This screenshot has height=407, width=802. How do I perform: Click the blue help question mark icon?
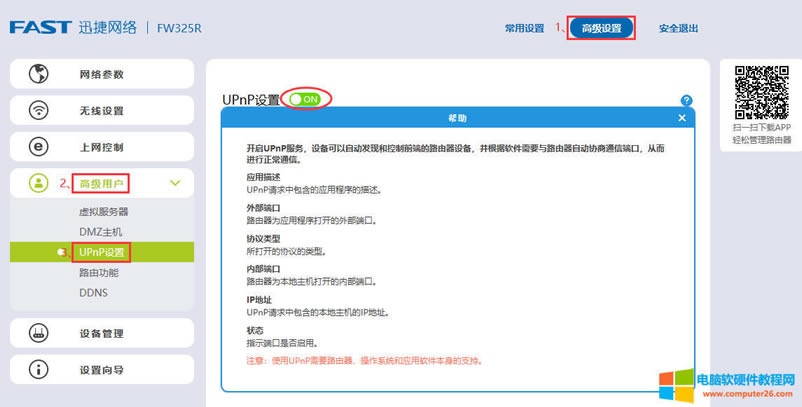click(686, 101)
